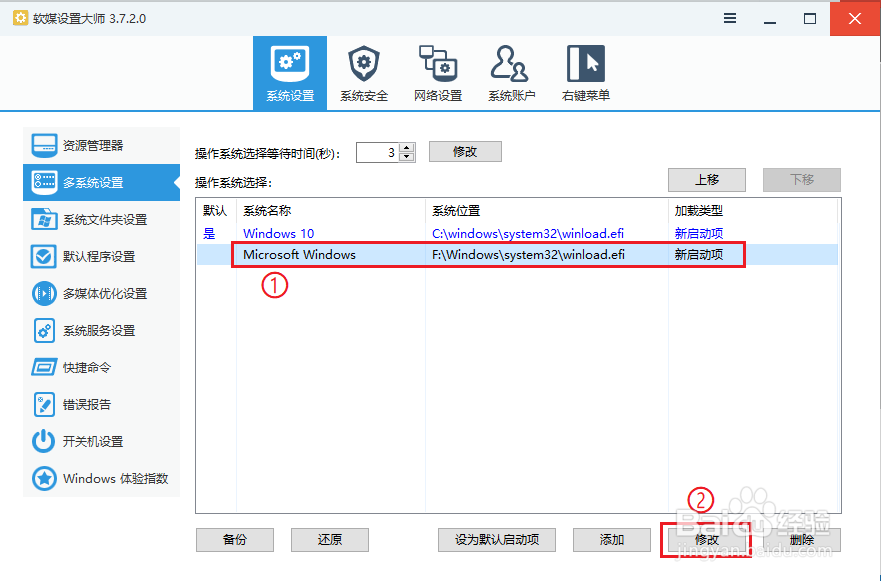Click the 添加 button
This screenshot has height=581, width=881.
(x=612, y=540)
